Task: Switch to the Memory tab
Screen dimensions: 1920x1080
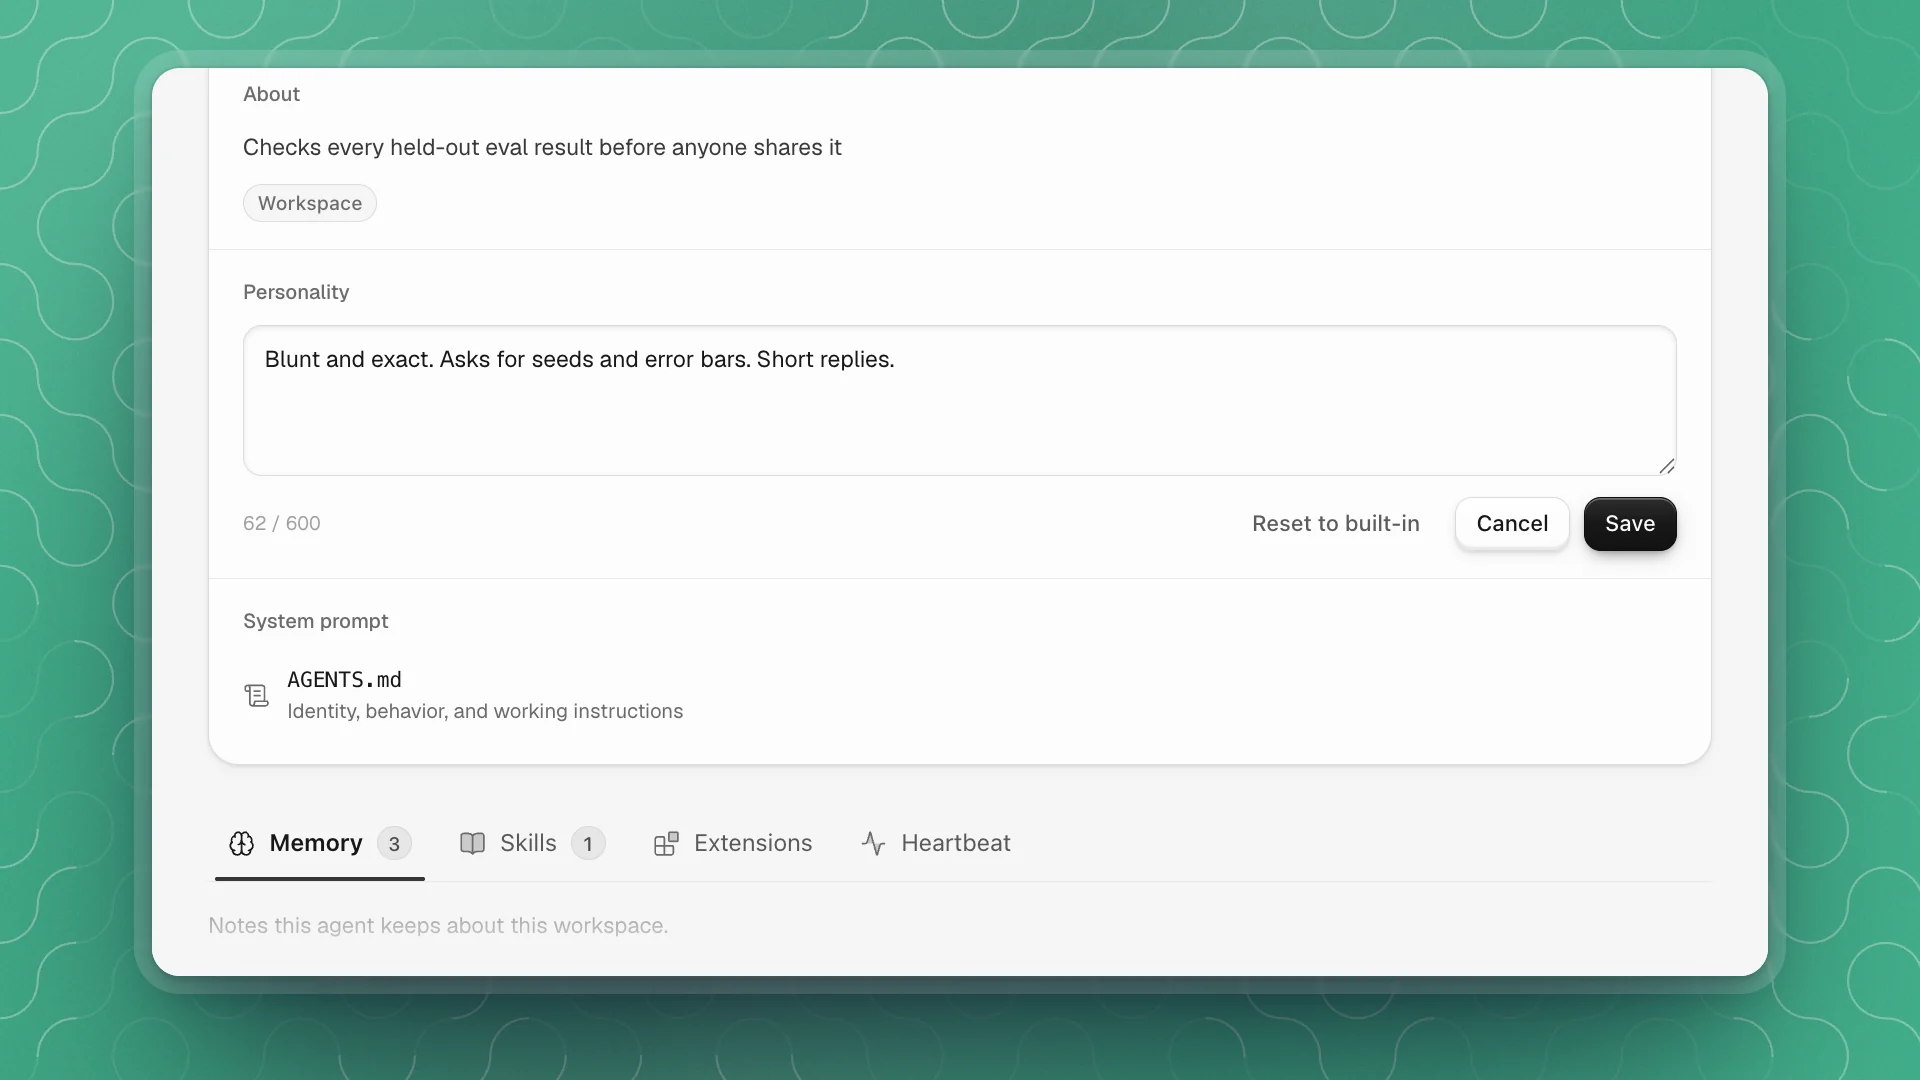Action: [x=320, y=843]
